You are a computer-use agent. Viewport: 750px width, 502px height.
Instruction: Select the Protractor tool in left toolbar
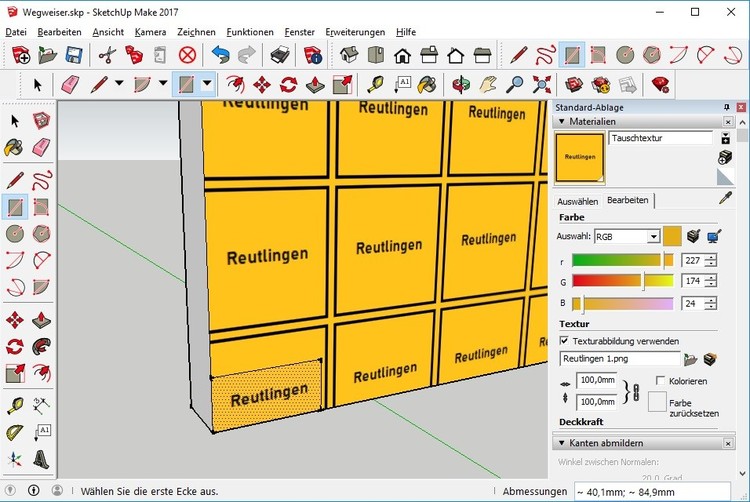(x=15, y=433)
